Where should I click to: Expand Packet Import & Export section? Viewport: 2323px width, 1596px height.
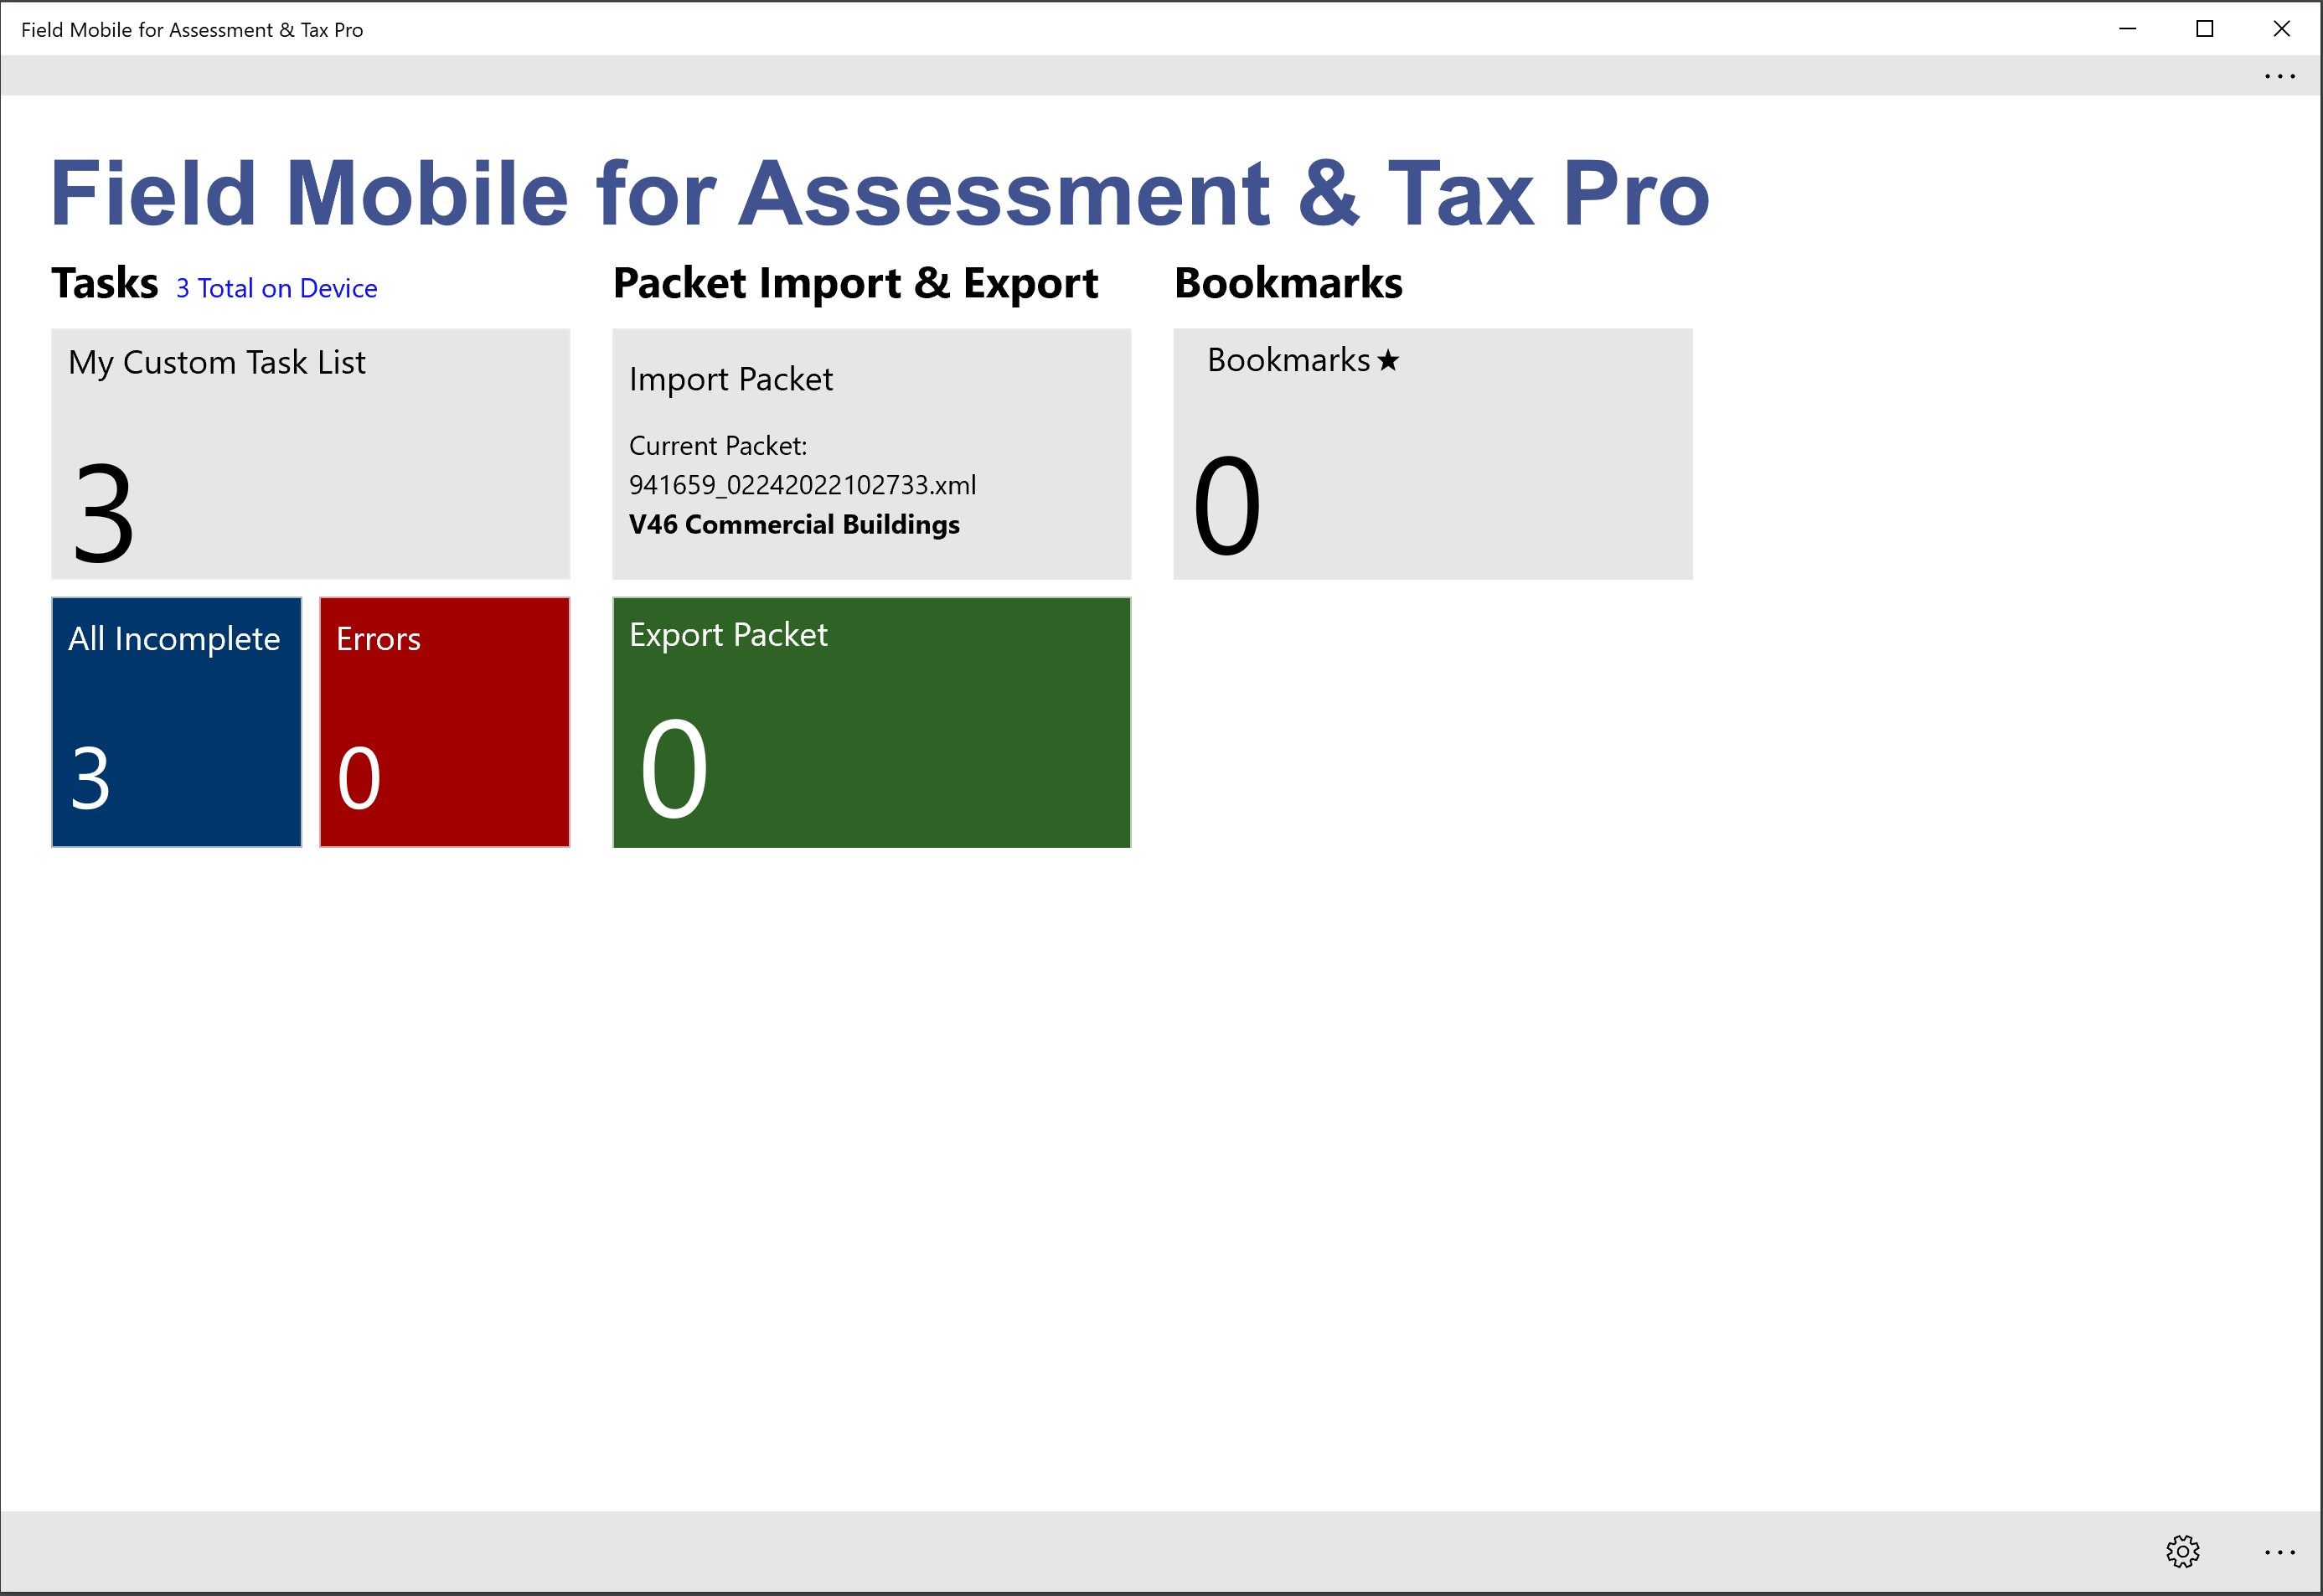point(856,282)
